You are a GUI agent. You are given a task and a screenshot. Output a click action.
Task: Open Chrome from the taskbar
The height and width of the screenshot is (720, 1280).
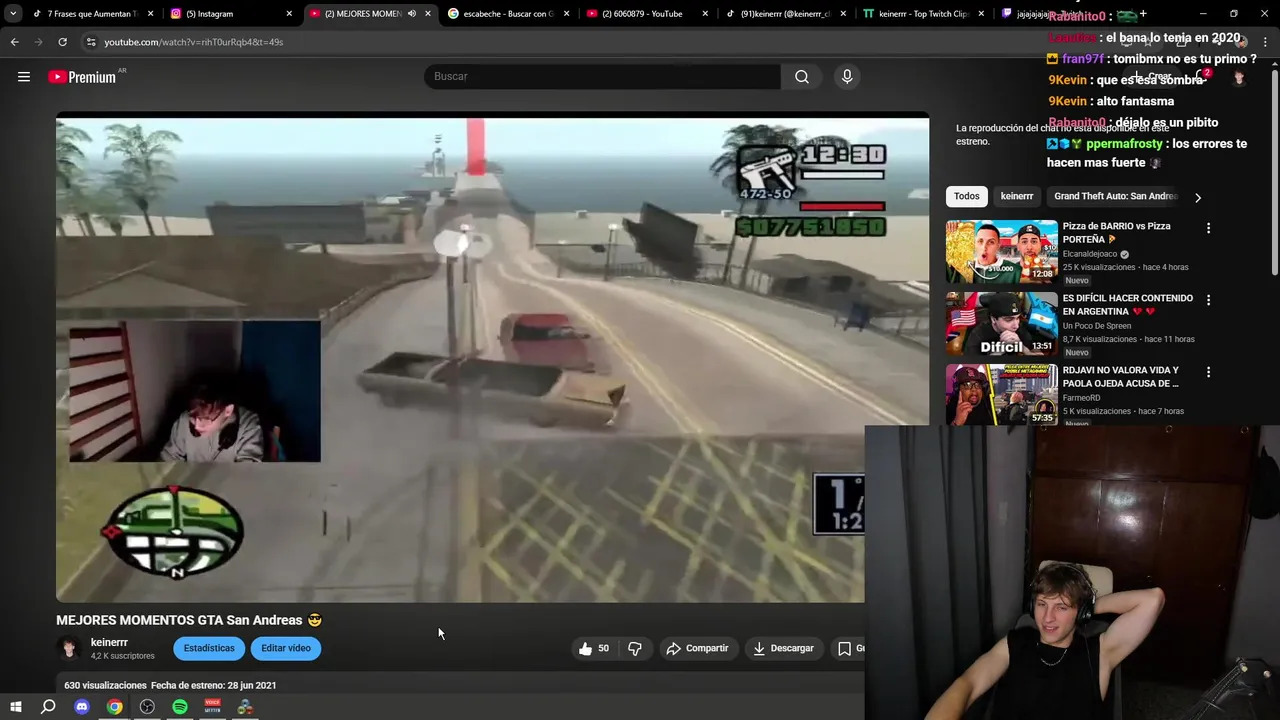115,707
